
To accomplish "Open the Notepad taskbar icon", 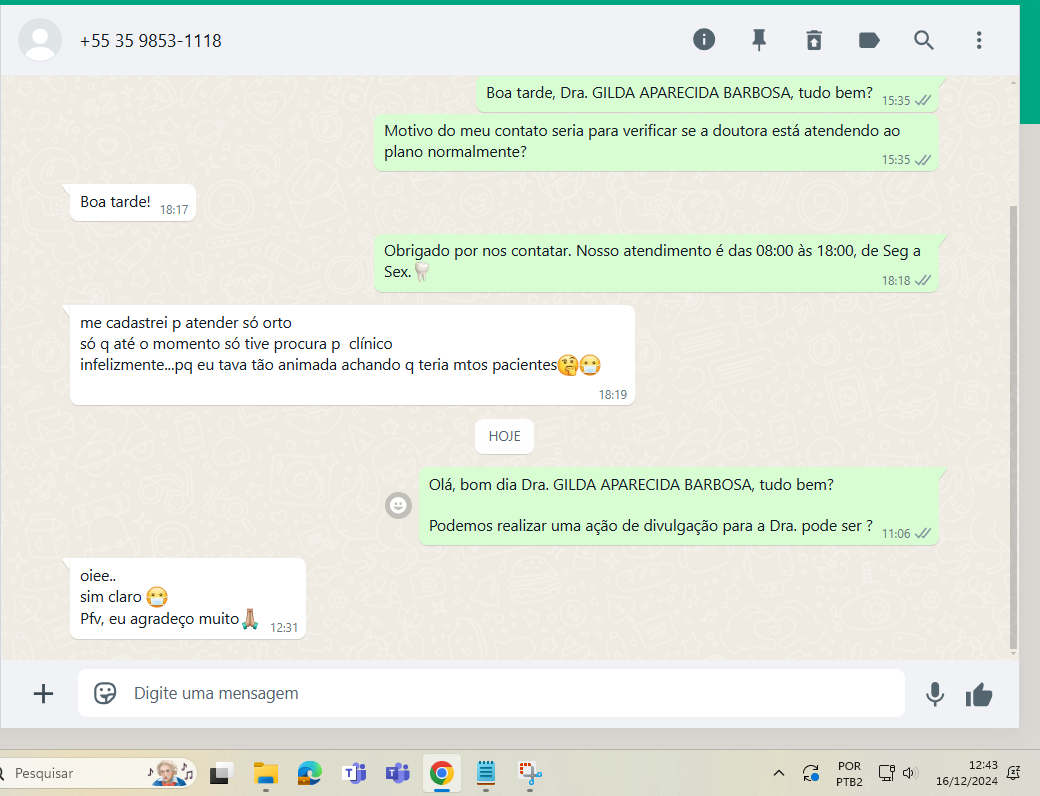I will (x=486, y=773).
